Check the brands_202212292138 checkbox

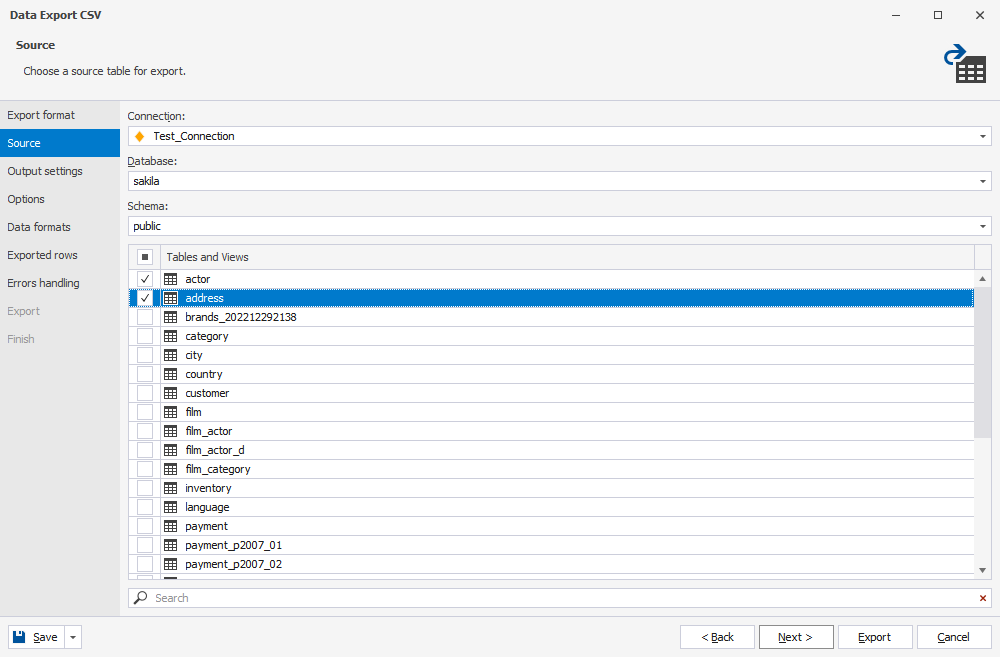145,317
